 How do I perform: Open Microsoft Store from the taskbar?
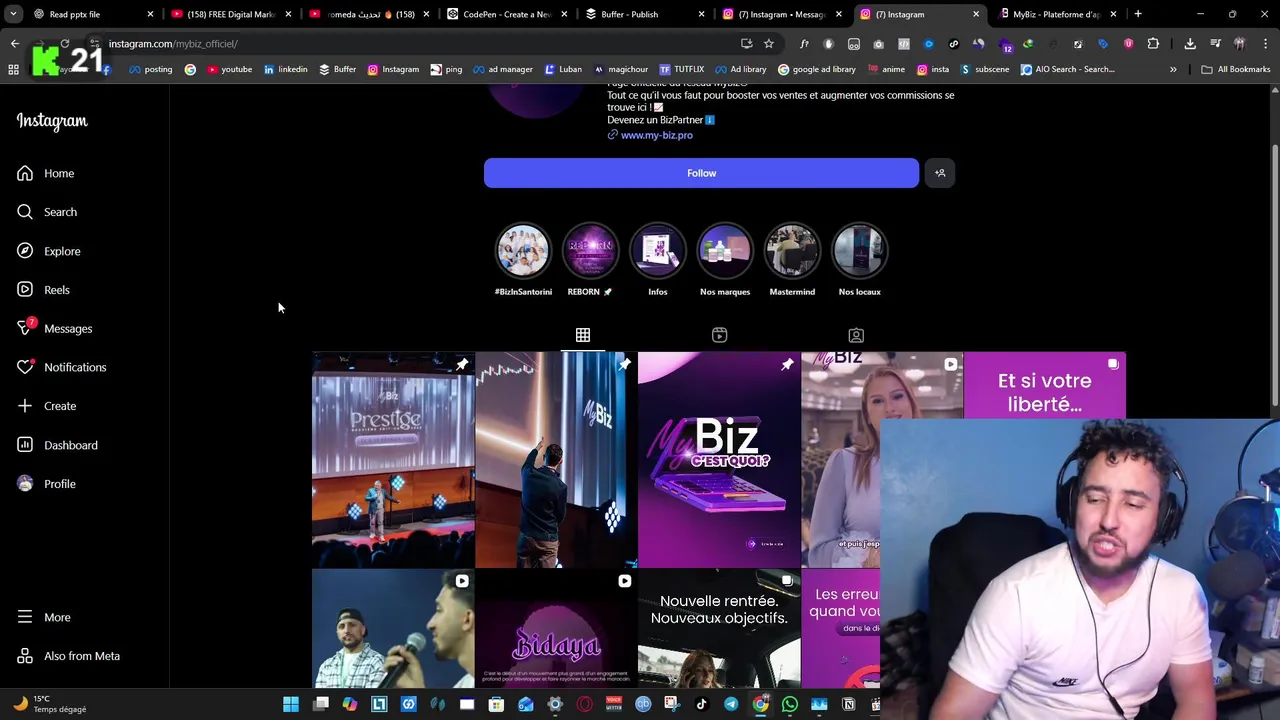(x=496, y=704)
